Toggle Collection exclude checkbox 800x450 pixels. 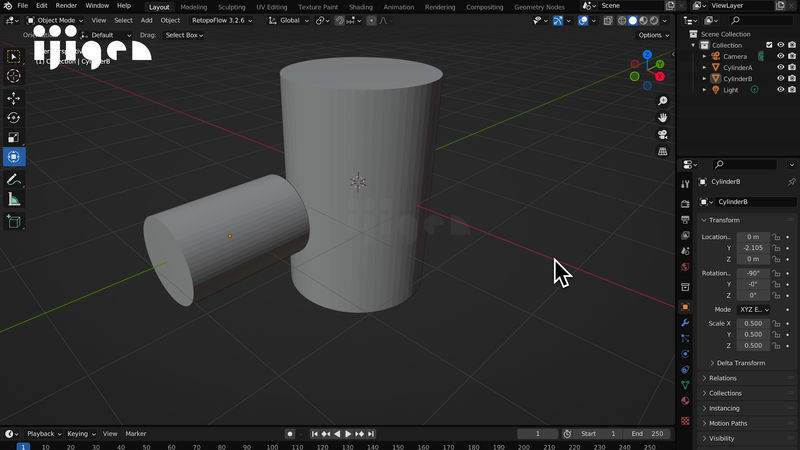point(769,45)
